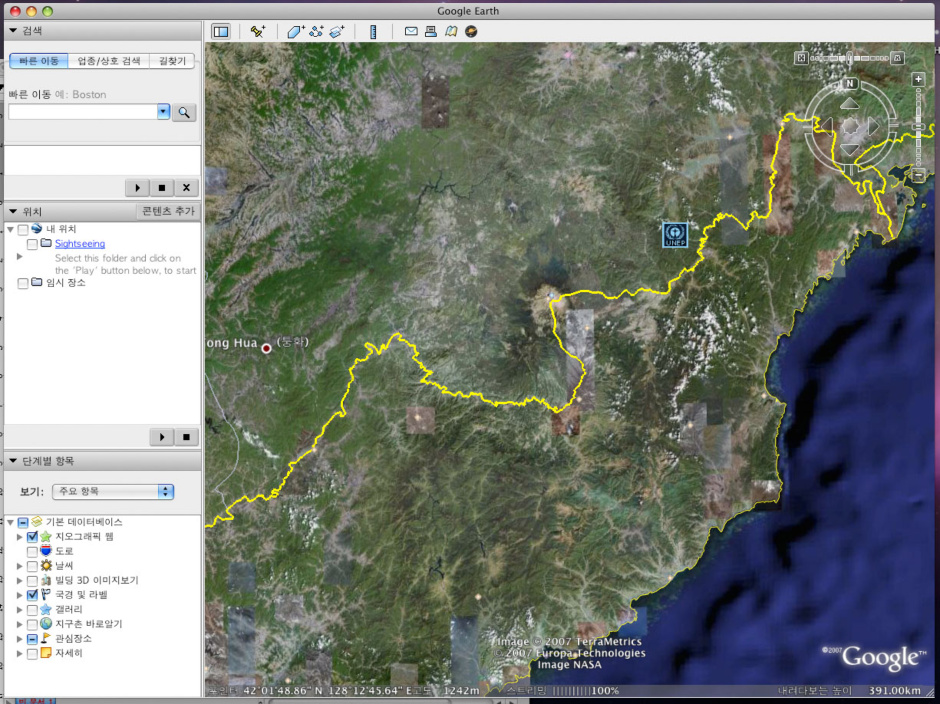The height and width of the screenshot is (704, 940).
Task: Open view in Google Maps icon
Action: (451, 31)
